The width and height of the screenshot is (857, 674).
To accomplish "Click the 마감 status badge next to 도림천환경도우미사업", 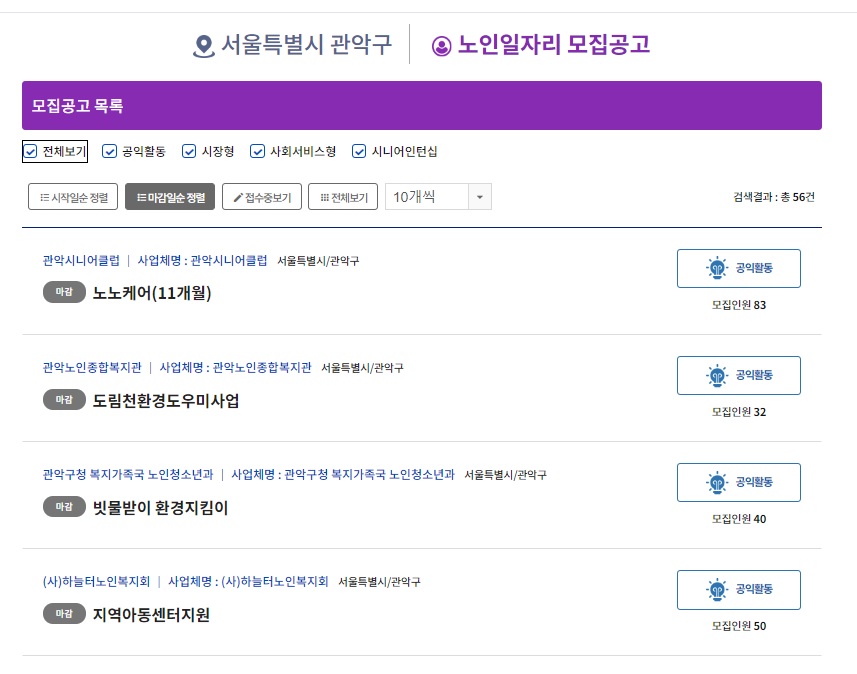I will pyautogui.click(x=64, y=400).
